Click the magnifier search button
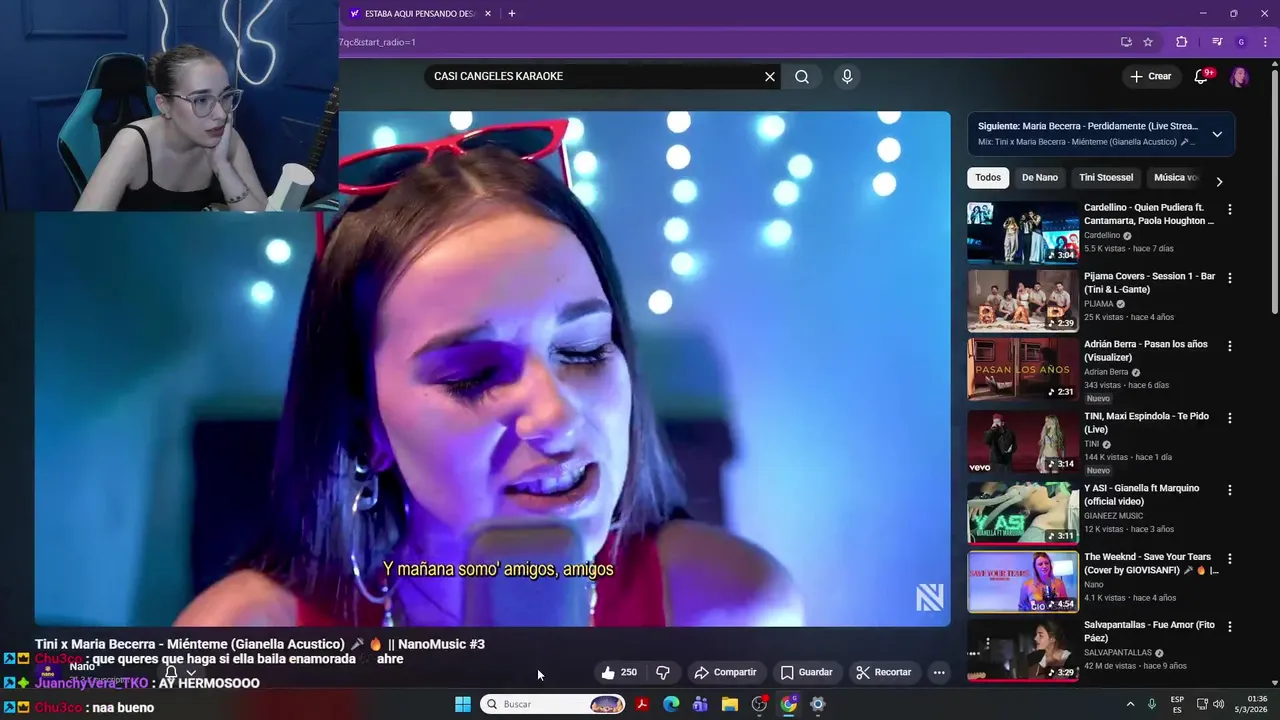The width and height of the screenshot is (1280, 720). (x=802, y=77)
